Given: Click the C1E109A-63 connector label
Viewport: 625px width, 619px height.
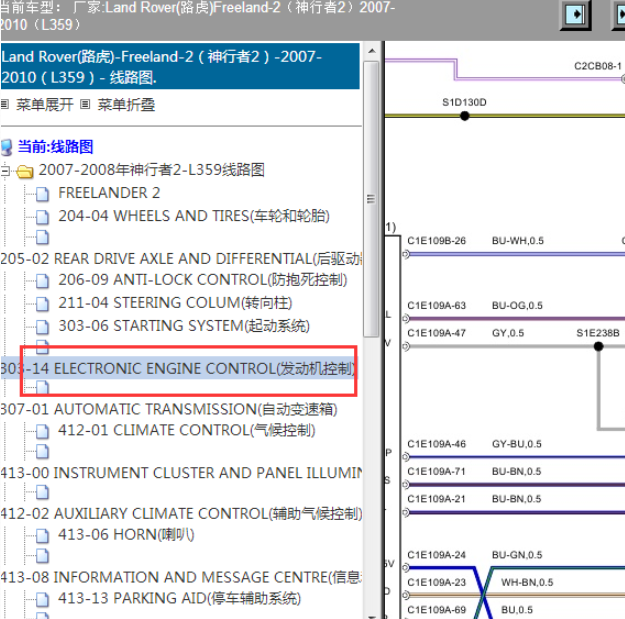Looking at the screenshot, I should pos(436,306).
